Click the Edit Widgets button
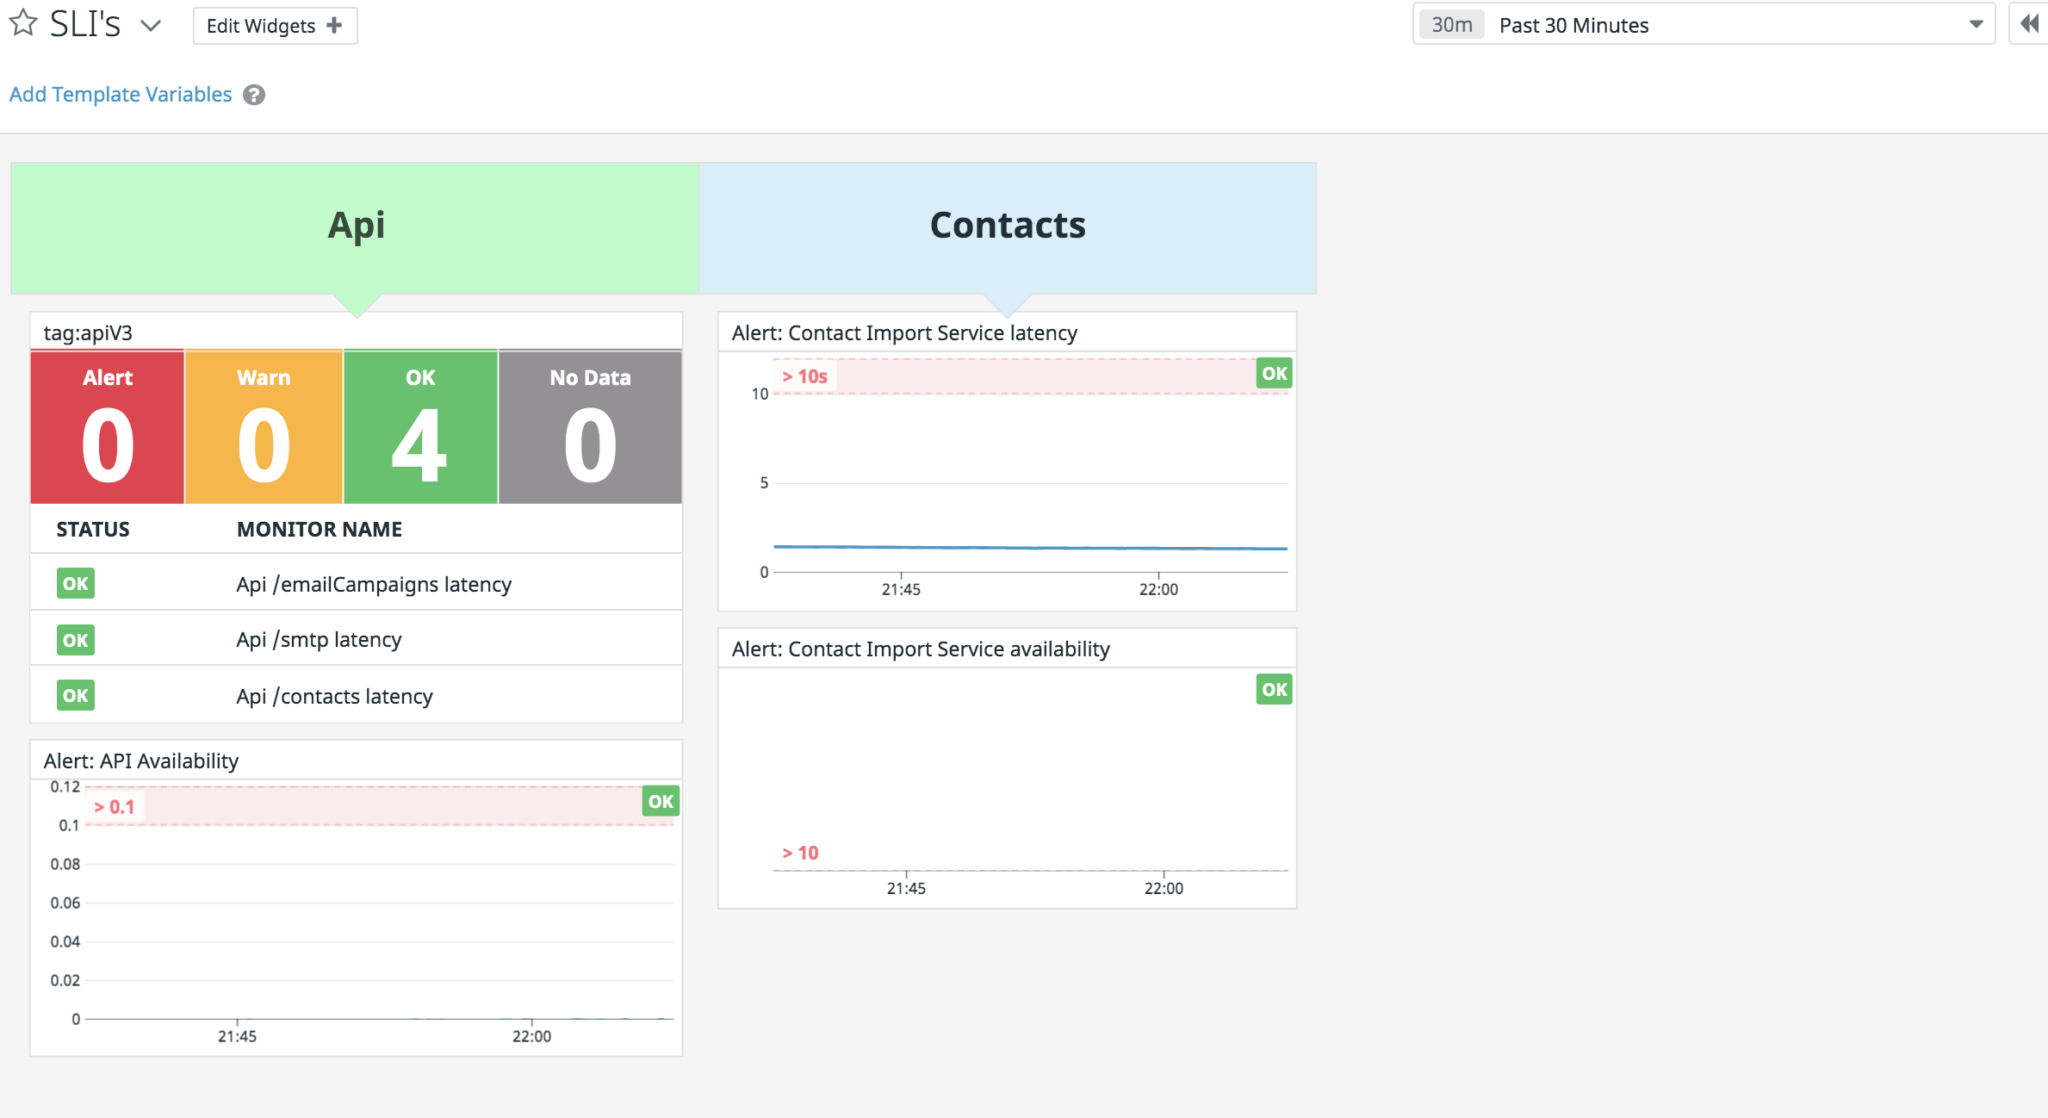This screenshot has height=1118, width=2048. (x=274, y=26)
